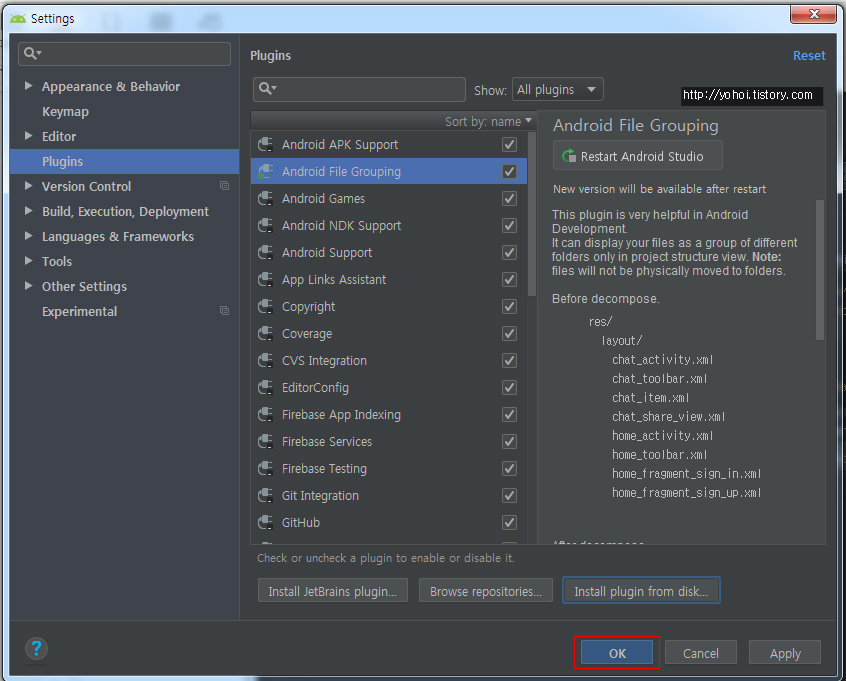This screenshot has height=681, width=846.
Task: Uncheck the Android File Grouping plugin
Action: (509, 172)
